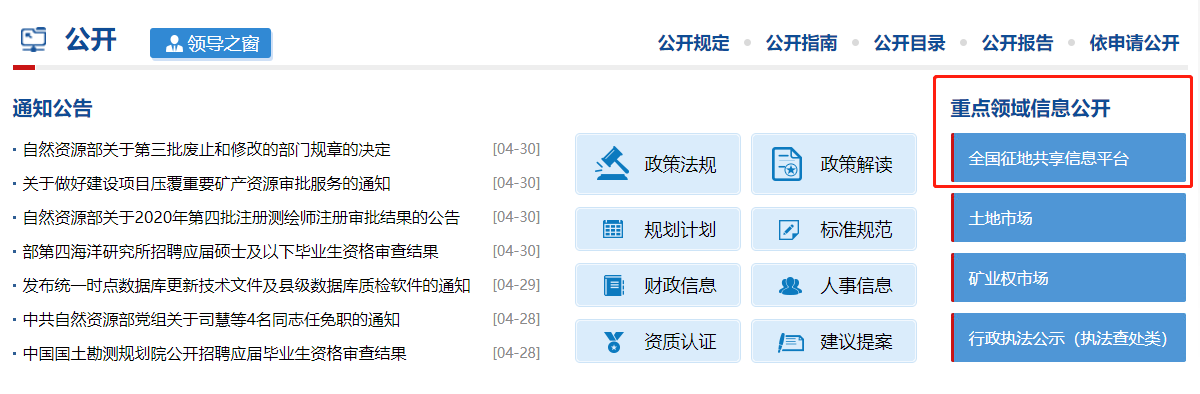The height and width of the screenshot is (394, 1200).
Task: Click the monitor icon beside 公开 heading
Action: pos(33,41)
